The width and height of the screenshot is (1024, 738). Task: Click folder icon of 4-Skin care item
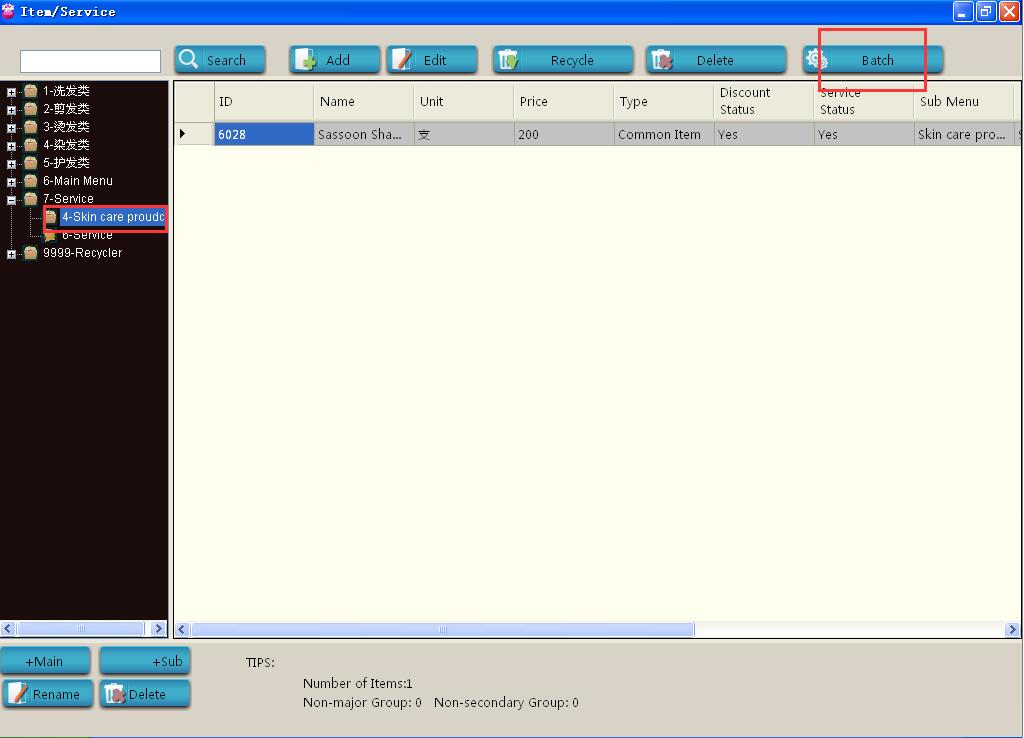(x=51, y=217)
